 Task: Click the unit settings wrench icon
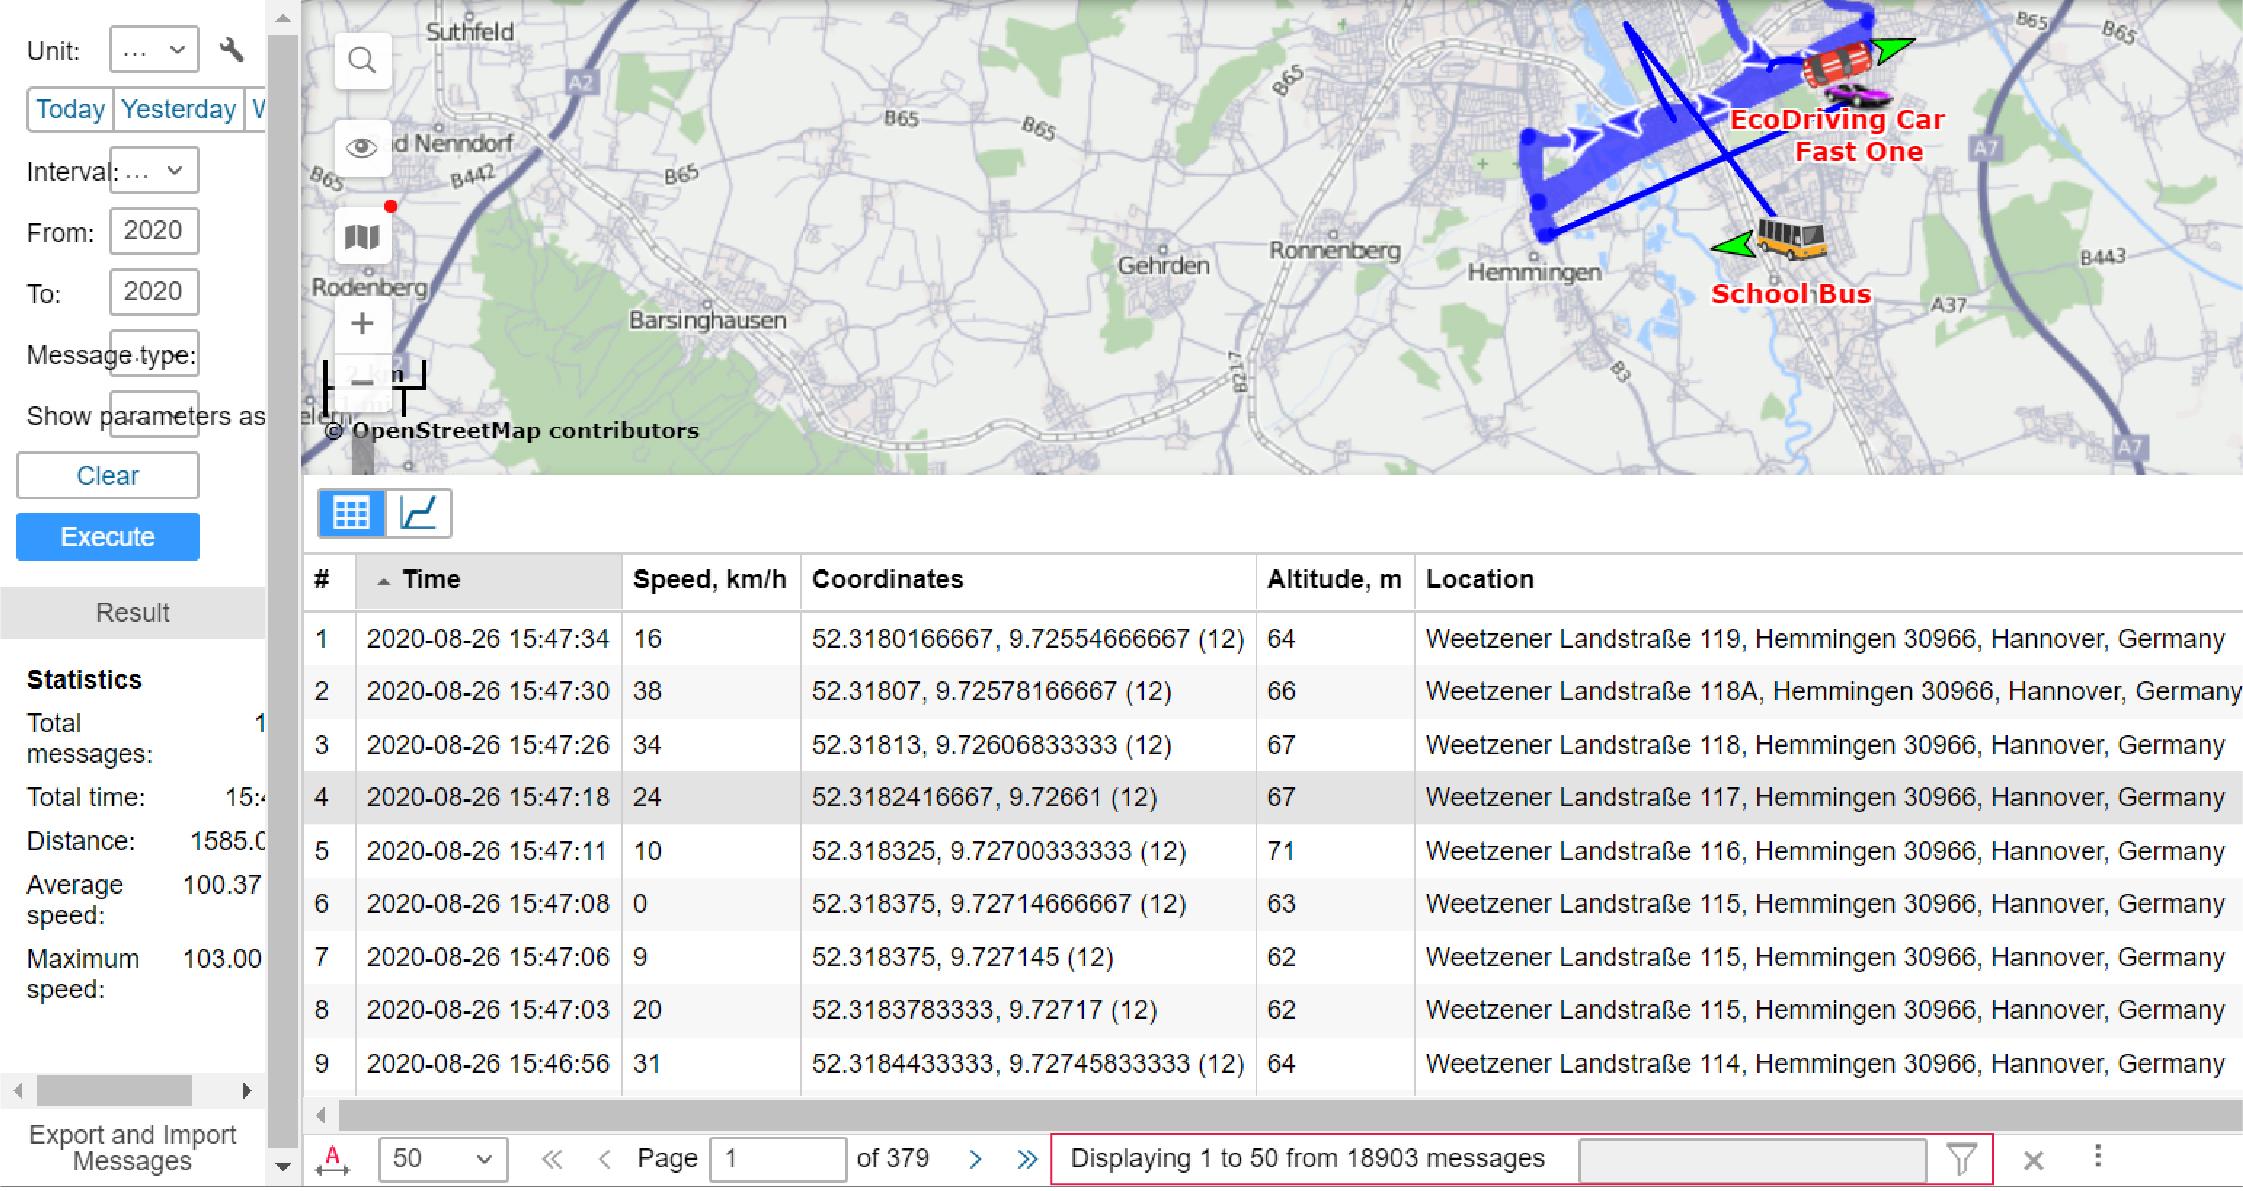pyautogui.click(x=231, y=49)
